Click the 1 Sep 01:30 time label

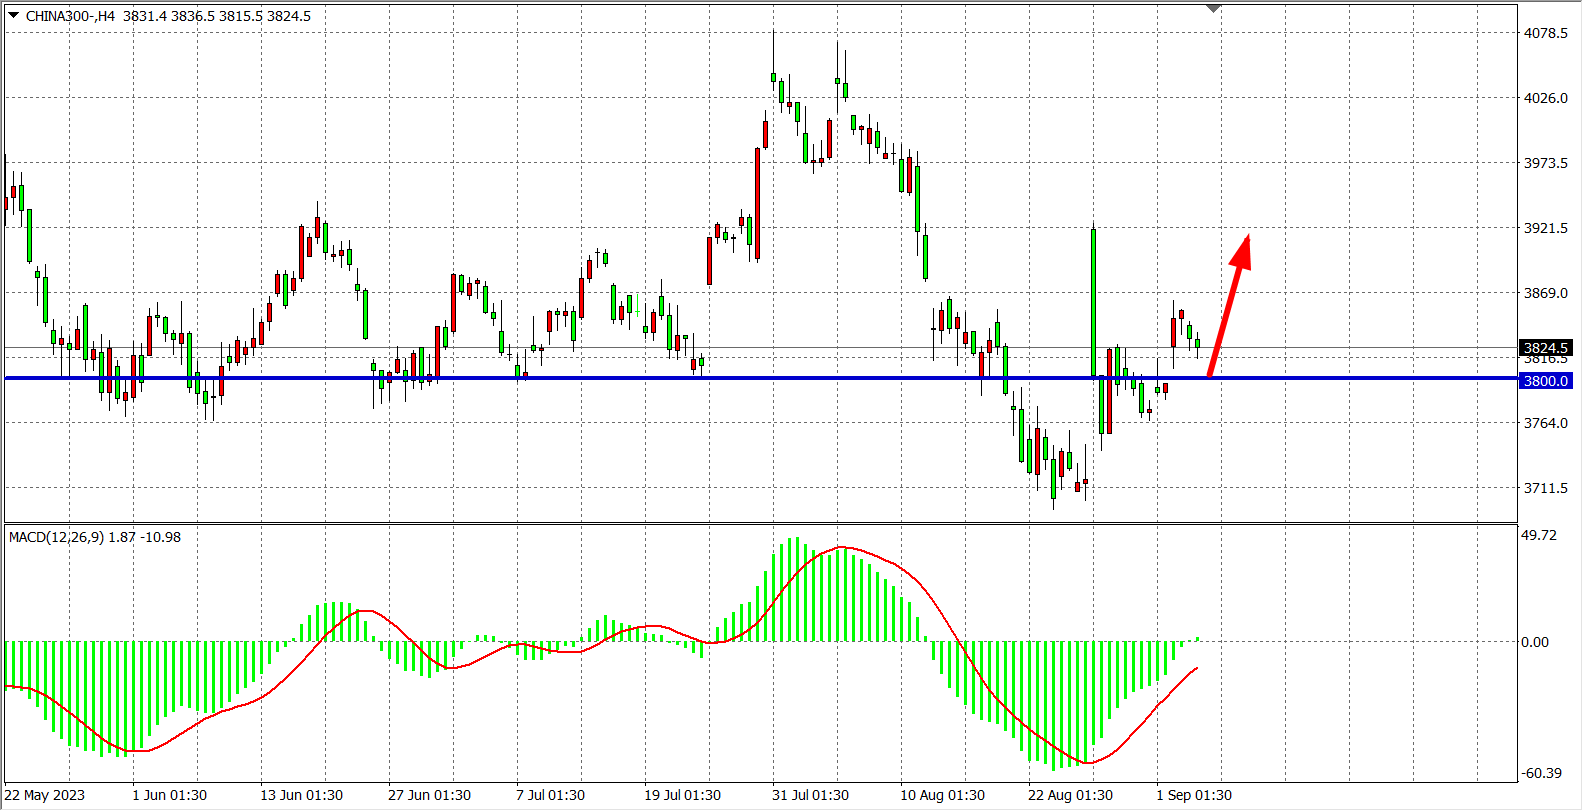click(x=1194, y=795)
